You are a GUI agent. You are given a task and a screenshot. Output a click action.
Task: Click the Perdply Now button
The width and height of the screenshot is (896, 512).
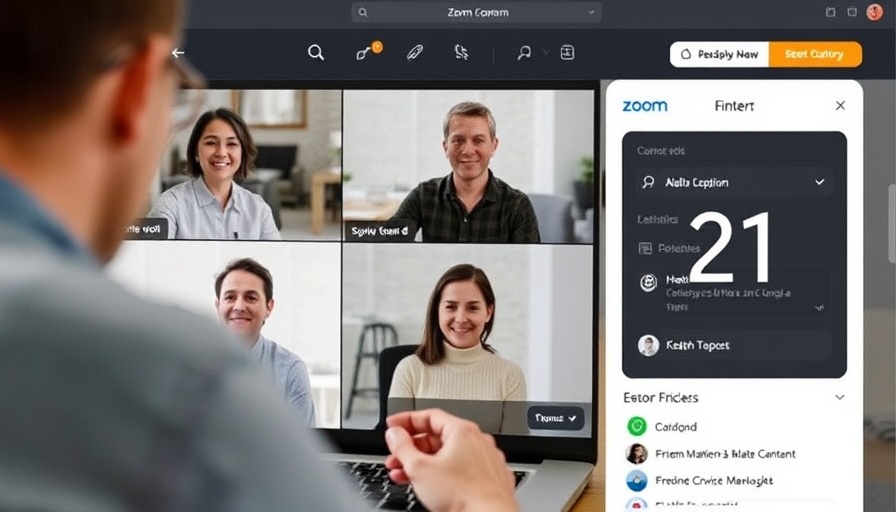click(x=719, y=54)
